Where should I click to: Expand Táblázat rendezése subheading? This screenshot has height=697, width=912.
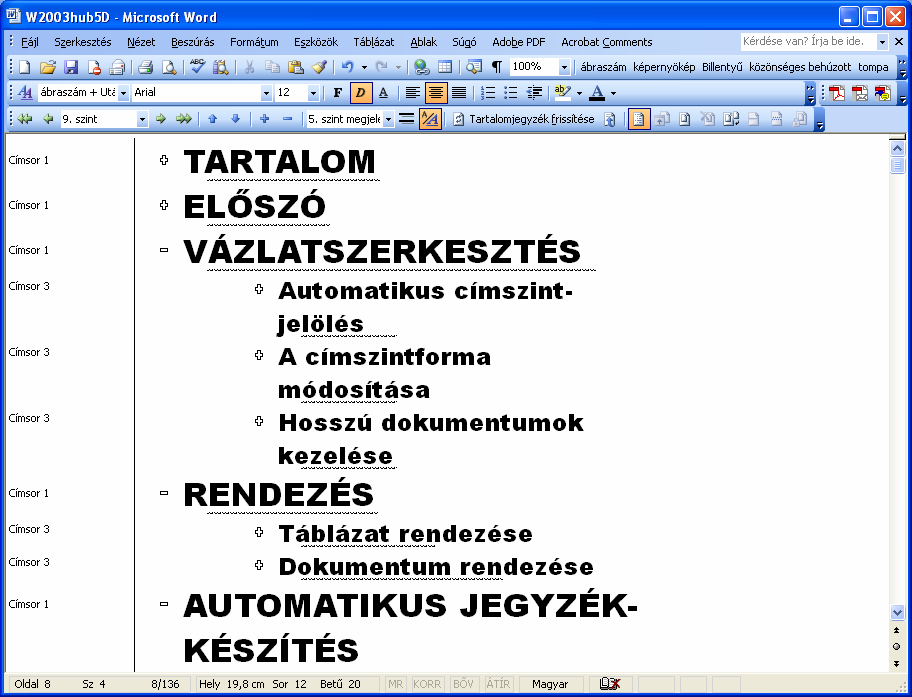coord(259,532)
